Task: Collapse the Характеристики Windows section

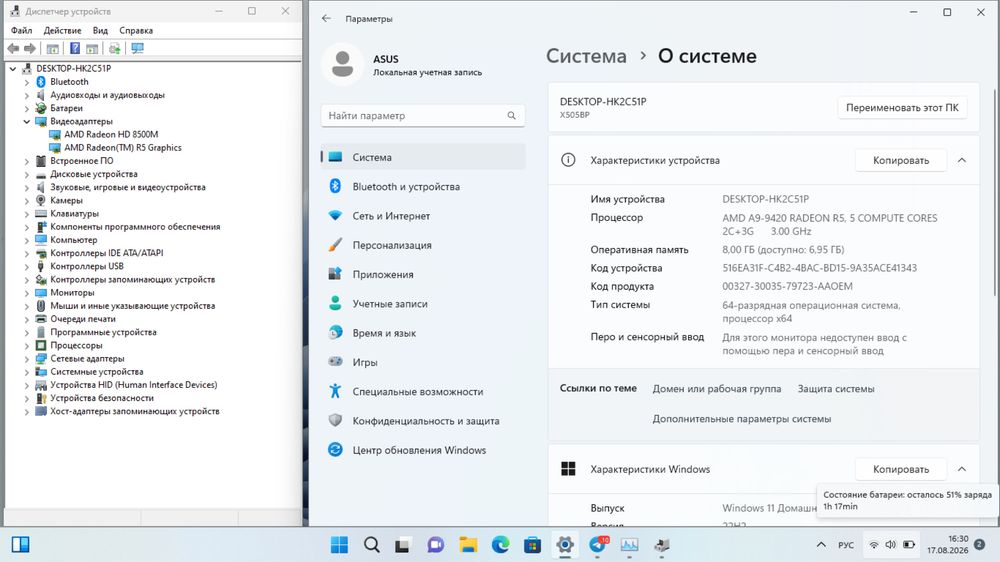Action: coord(962,469)
